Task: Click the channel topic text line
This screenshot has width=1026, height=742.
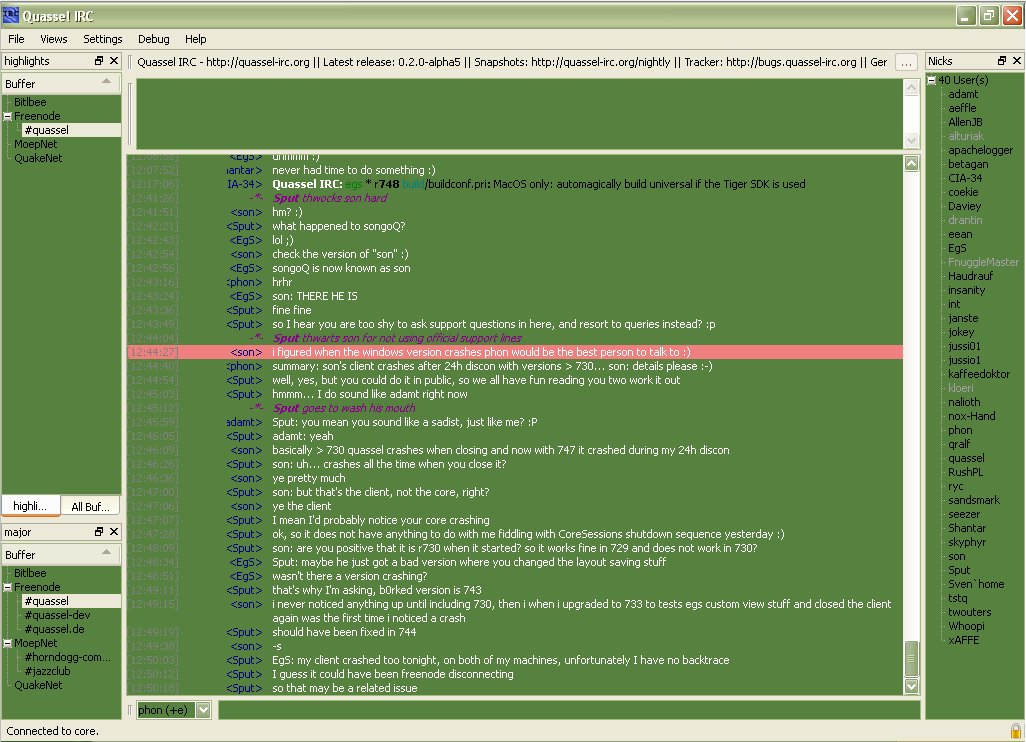Action: click(512, 62)
